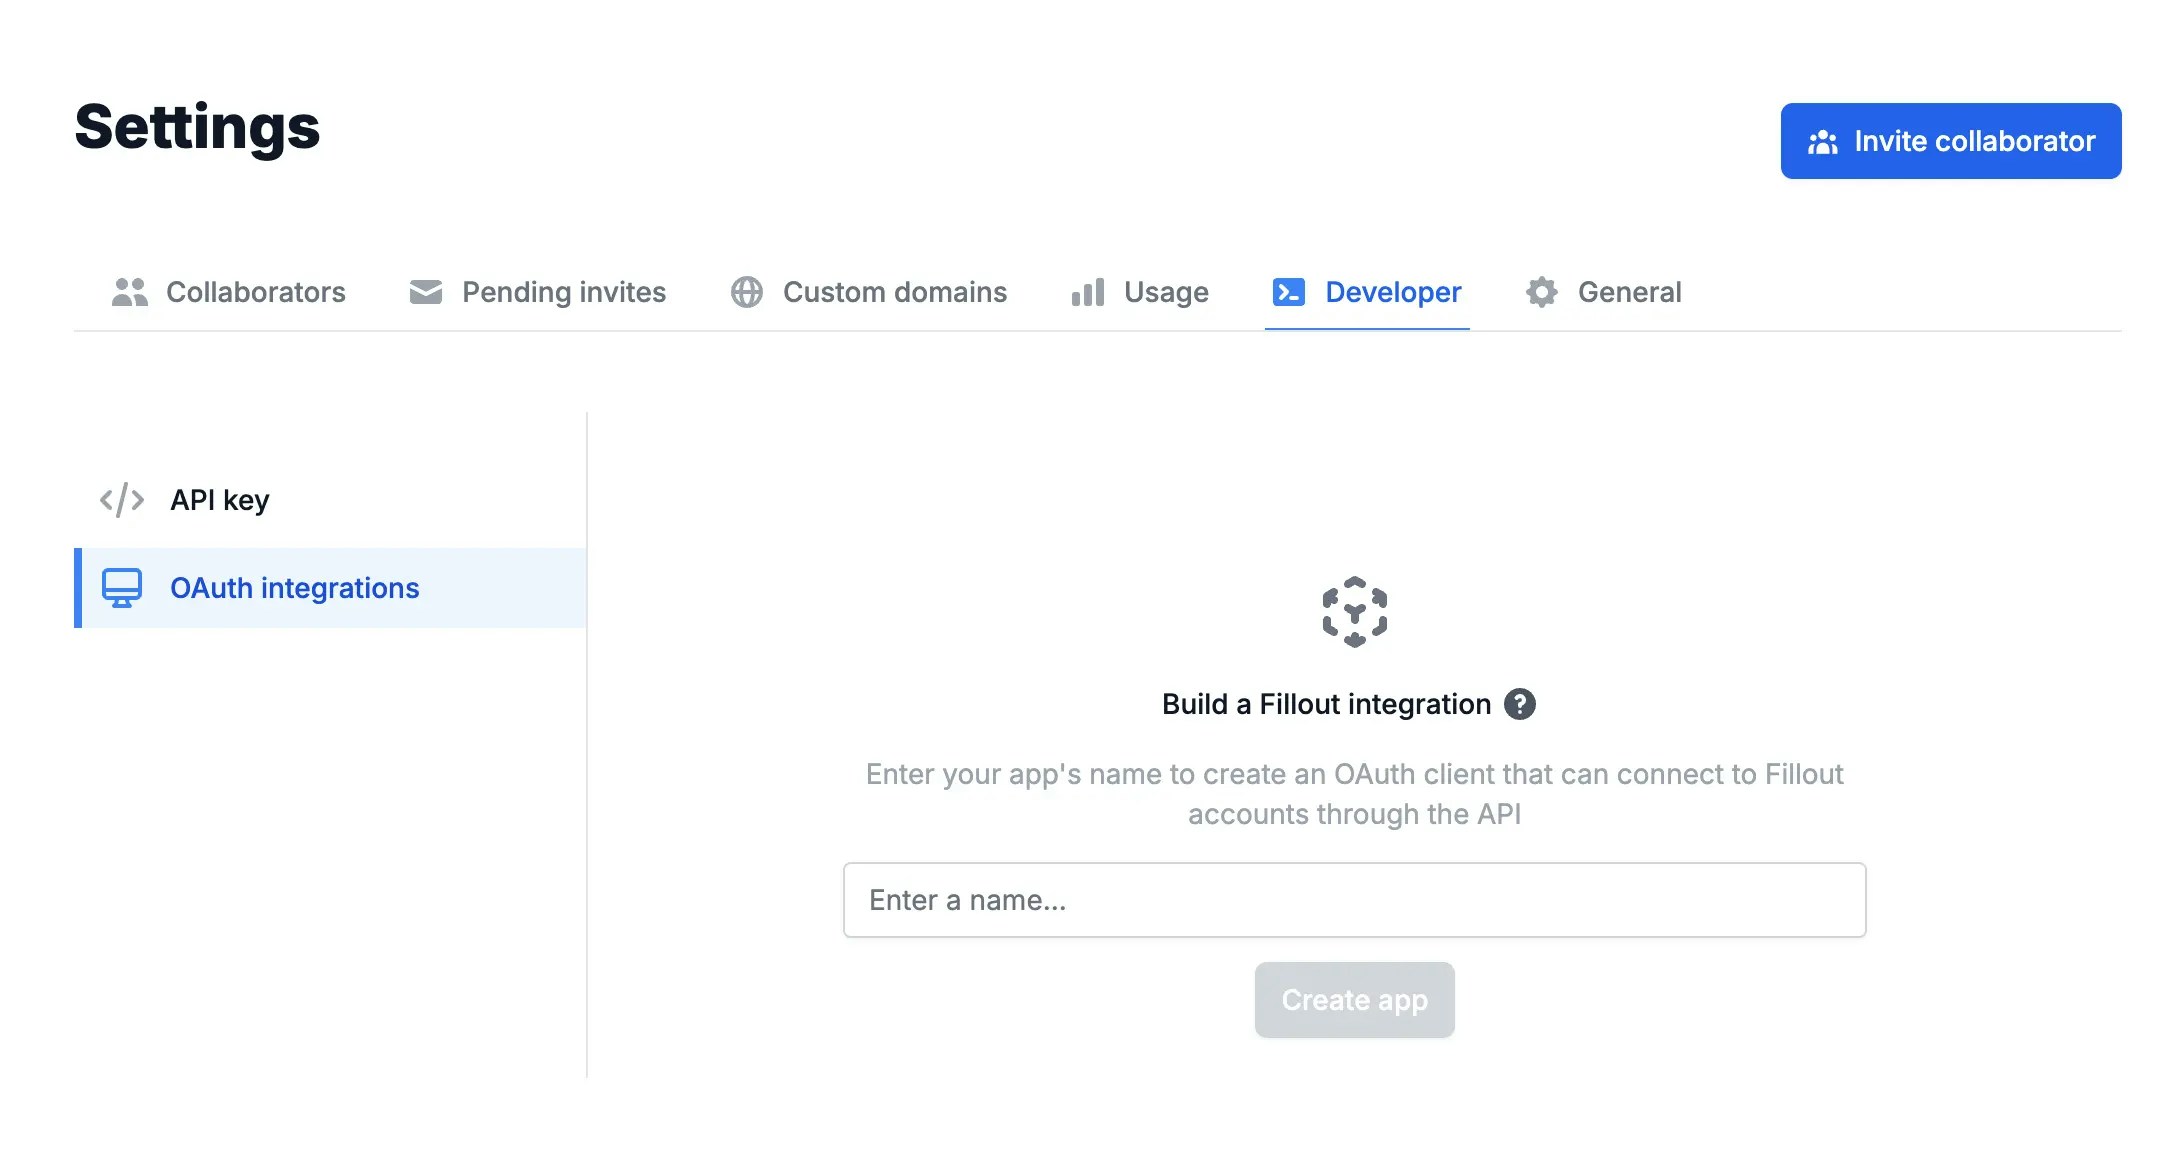Select OAuth integrations in the sidebar
This screenshot has width=2166, height=1166.
pos(330,588)
